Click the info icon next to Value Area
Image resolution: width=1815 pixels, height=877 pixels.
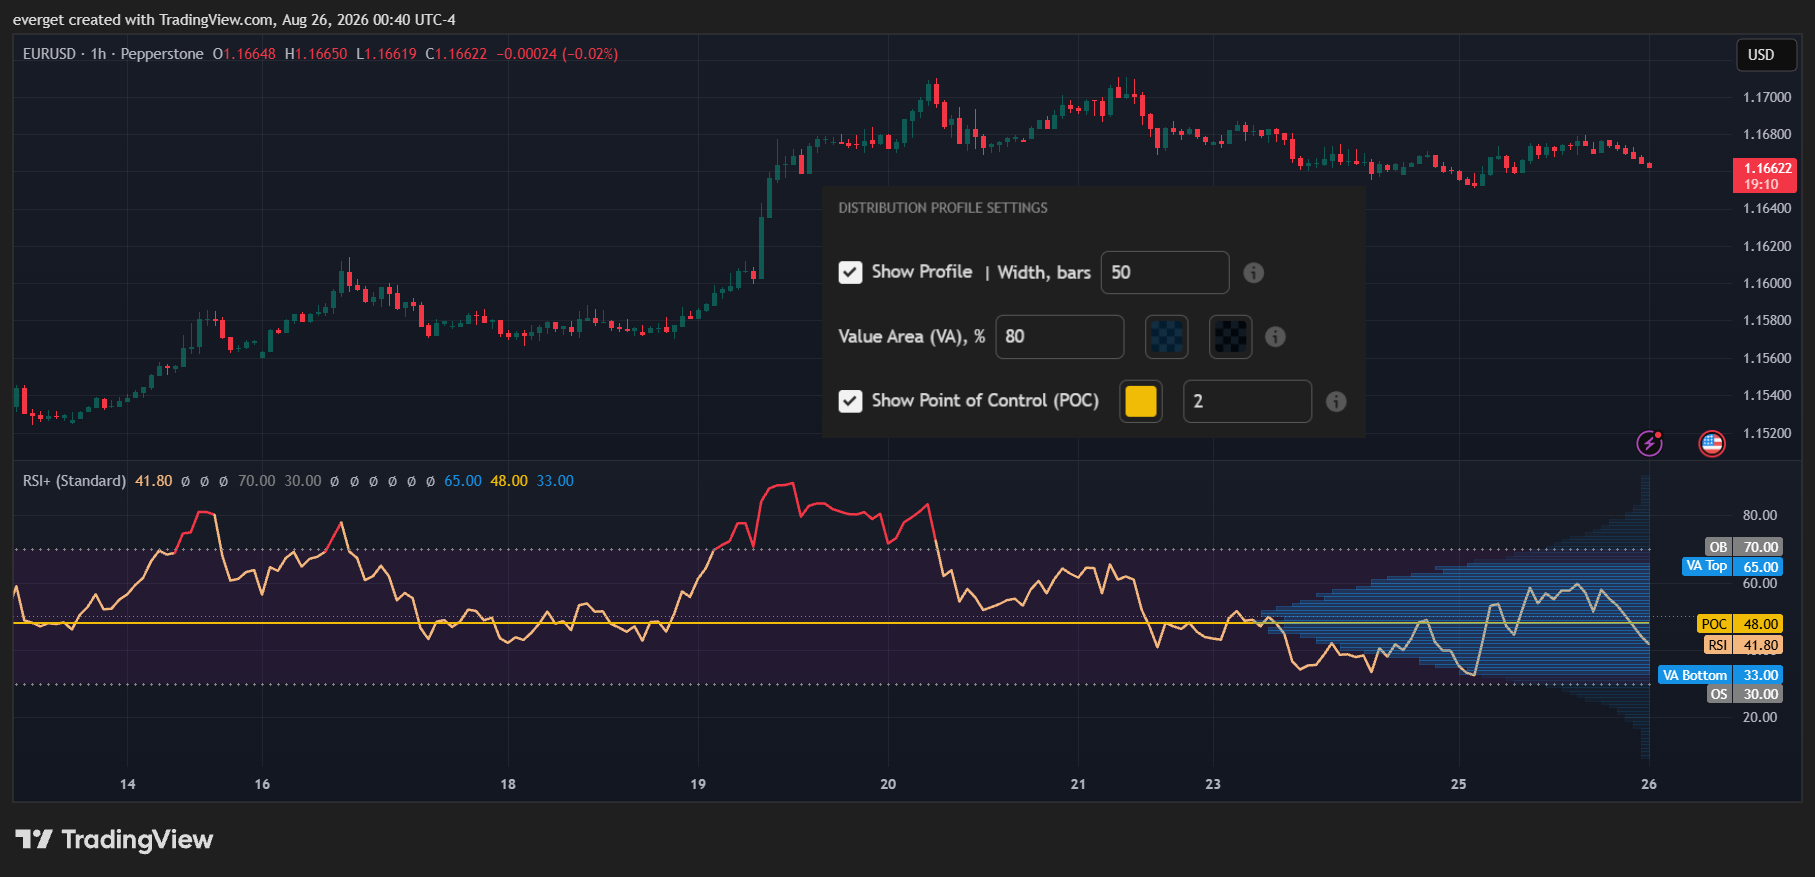[1275, 337]
